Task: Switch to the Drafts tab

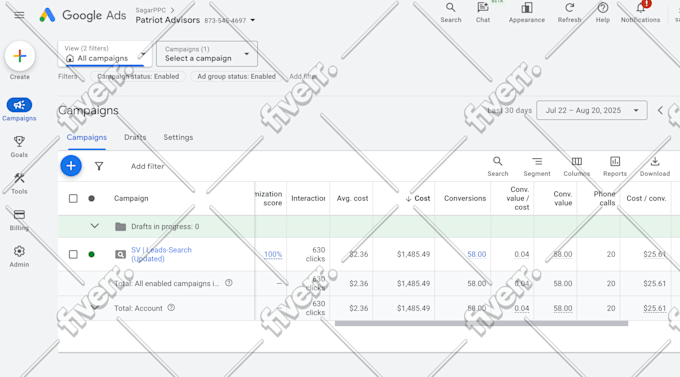Action: pyautogui.click(x=135, y=137)
